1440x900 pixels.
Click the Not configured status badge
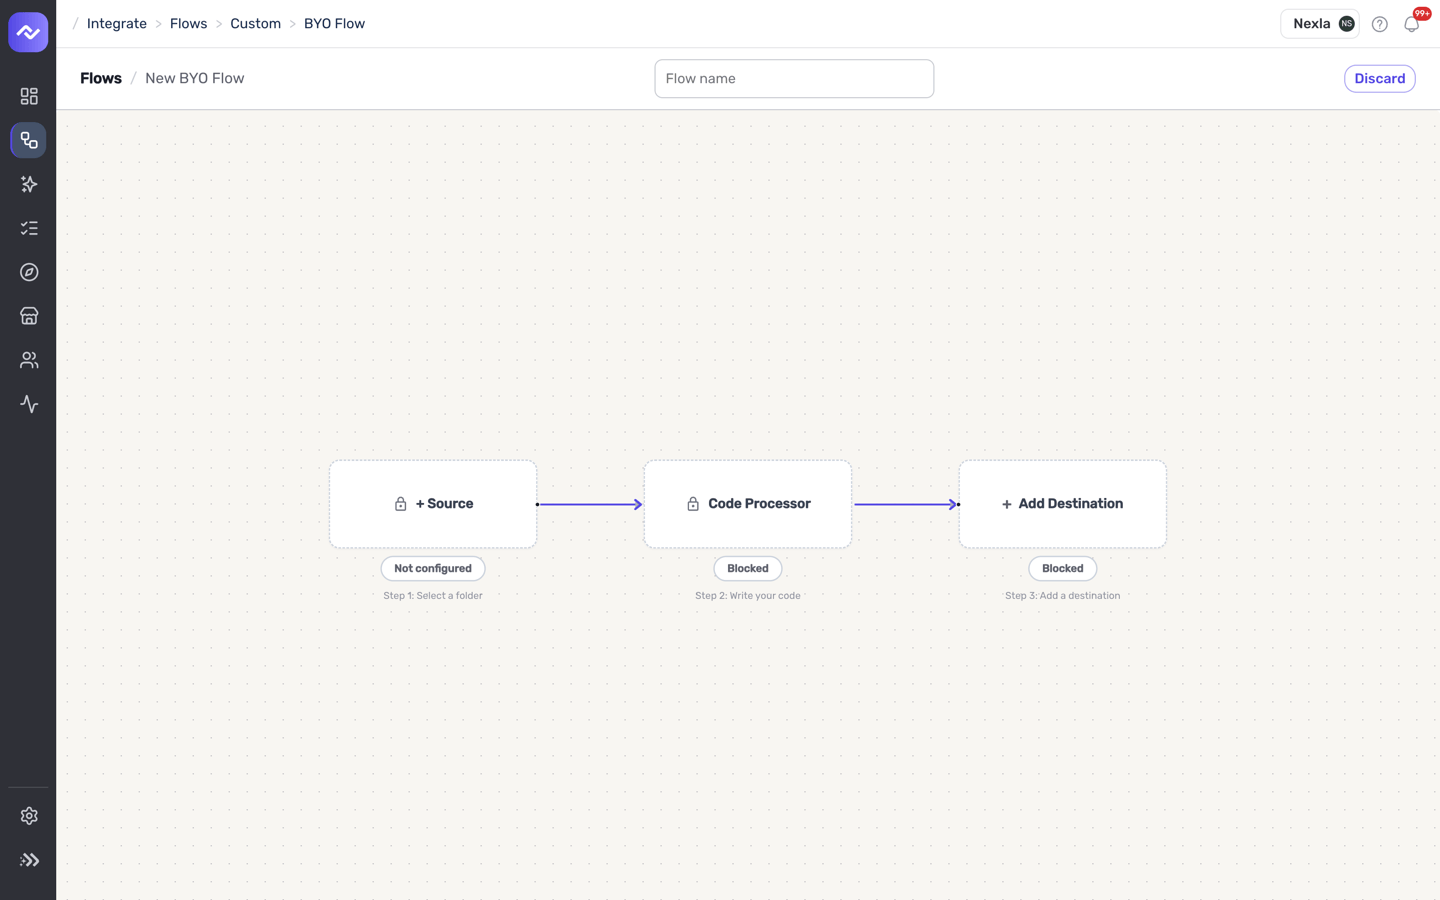tap(433, 568)
